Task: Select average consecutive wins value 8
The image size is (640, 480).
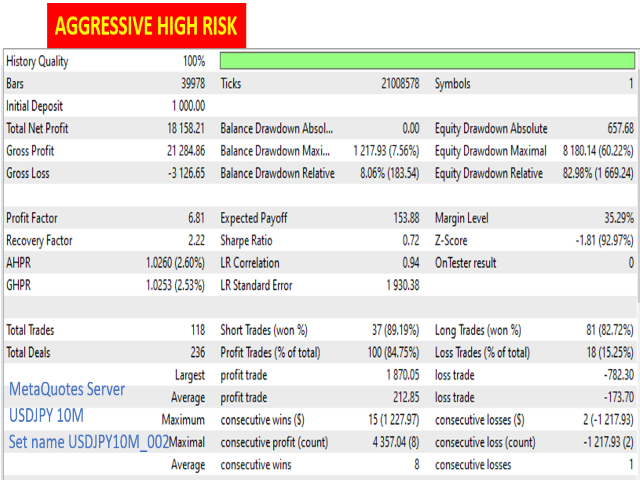Action: 417,464
